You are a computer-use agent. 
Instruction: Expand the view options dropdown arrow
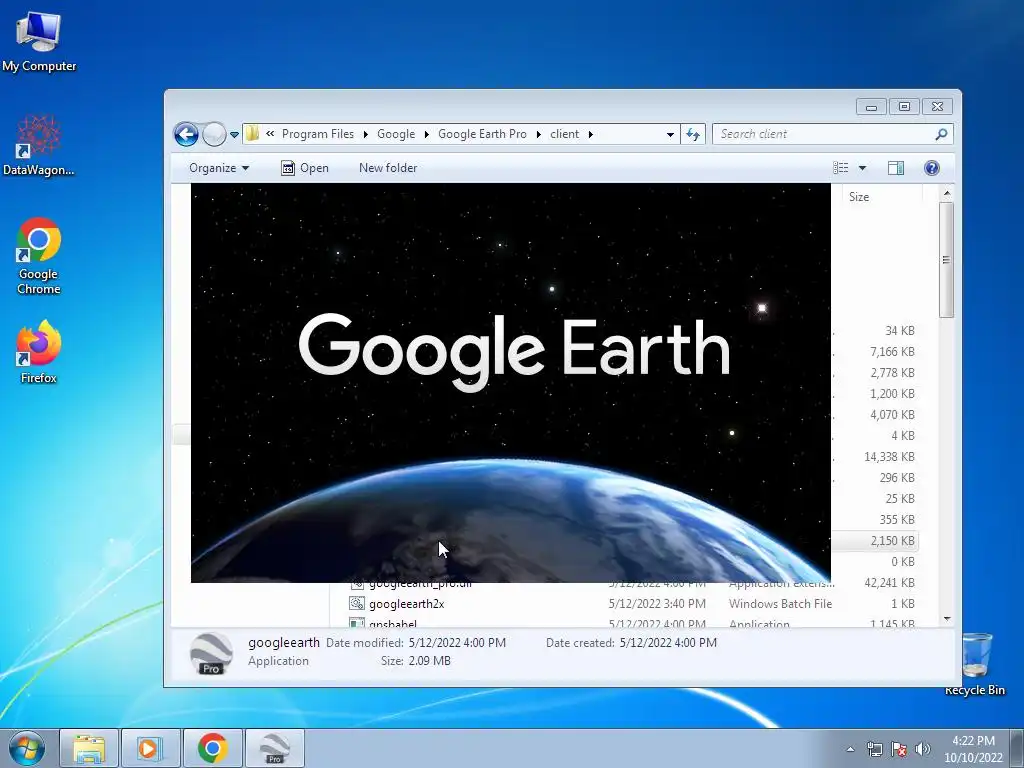pos(862,168)
